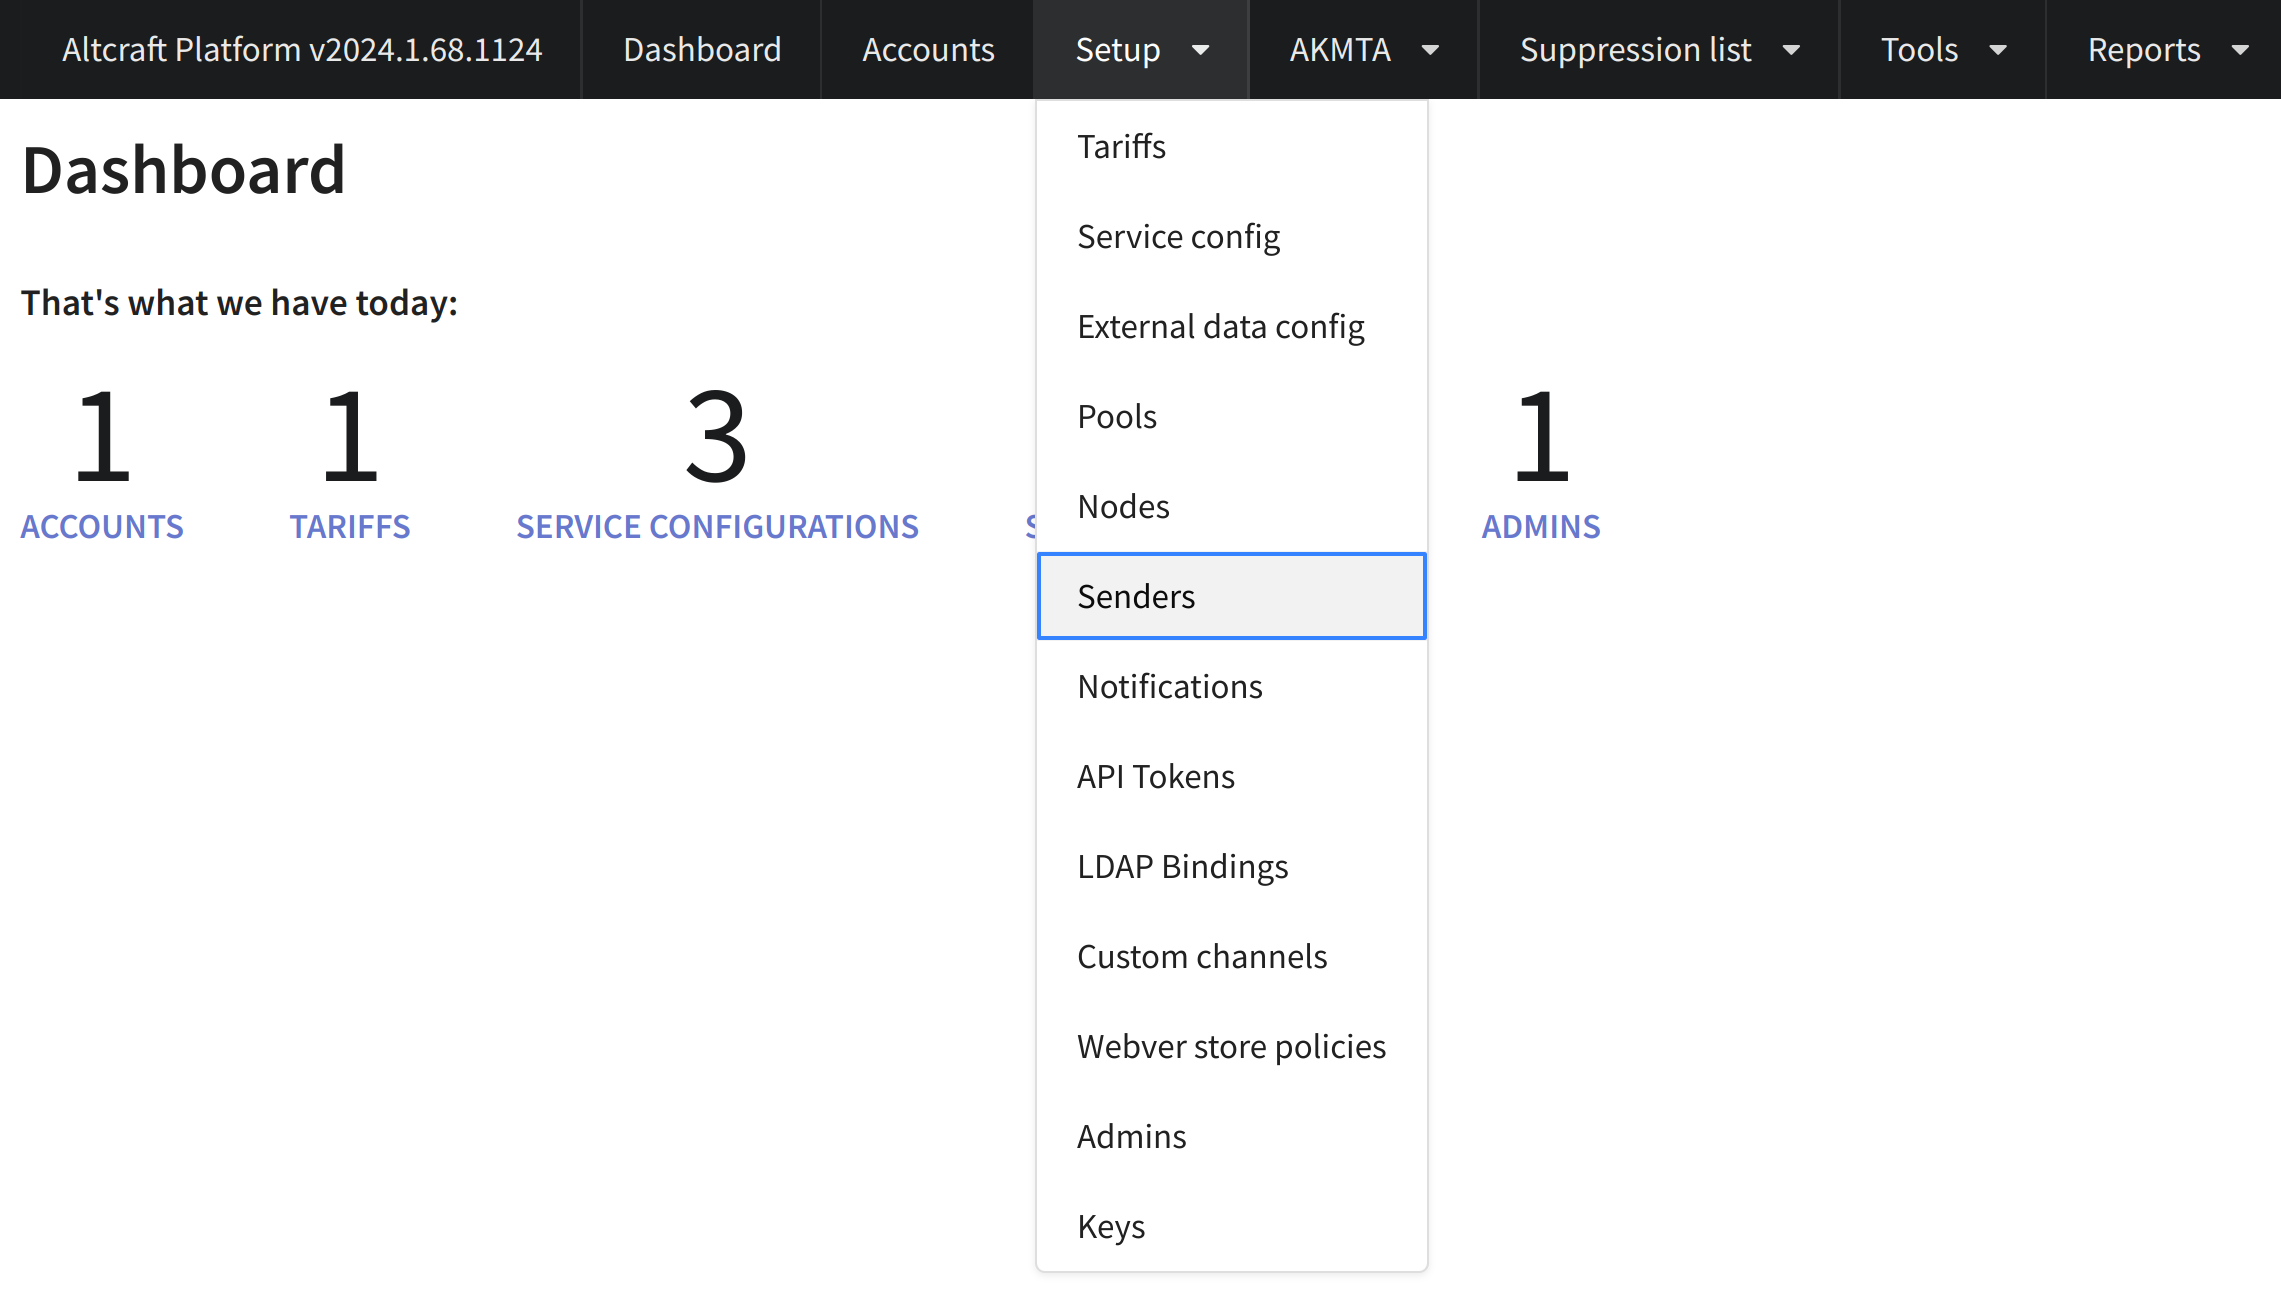Select Admins in the Setup dropdown
The width and height of the screenshot is (2281, 1308).
click(1231, 1136)
